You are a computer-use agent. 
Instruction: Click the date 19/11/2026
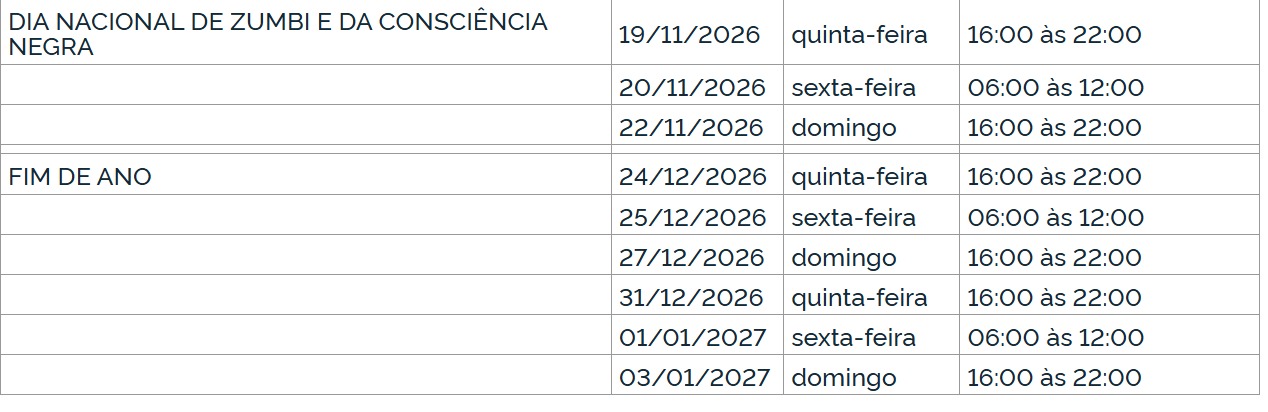[x=689, y=35]
